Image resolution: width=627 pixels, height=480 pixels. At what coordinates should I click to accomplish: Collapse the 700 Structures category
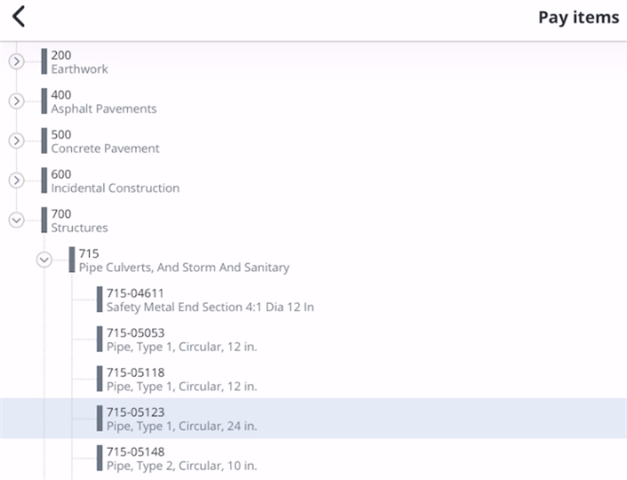pyautogui.click(x=16, y=220)
